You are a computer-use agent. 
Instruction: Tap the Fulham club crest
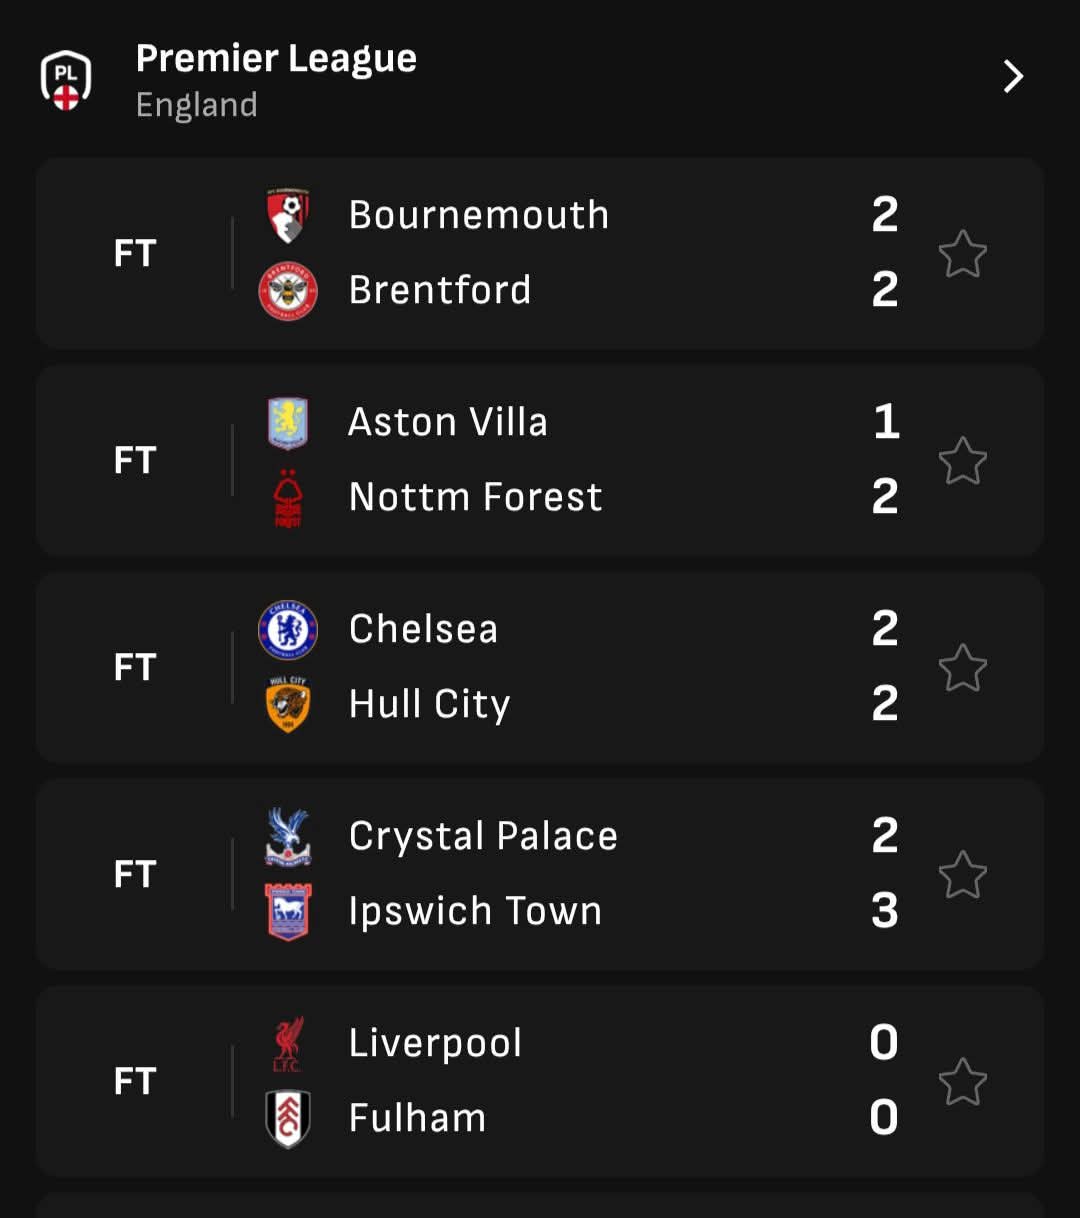point(288,1119)
